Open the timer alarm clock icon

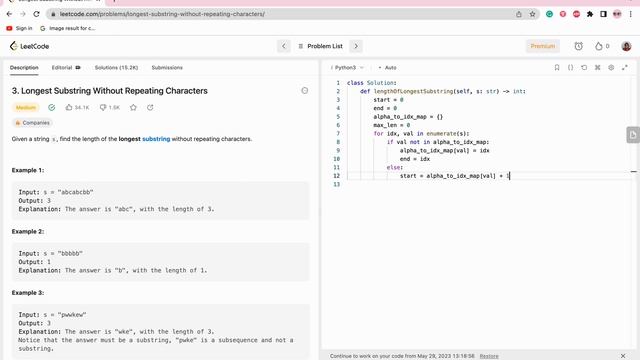[578, 46]
